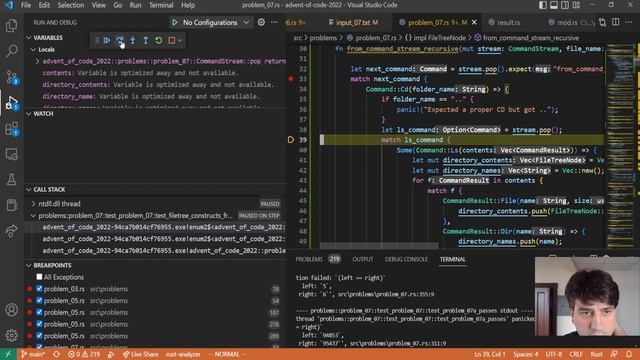Collapse the Watch section
Screen dimensions: 640x360
(x=29, y=113)
